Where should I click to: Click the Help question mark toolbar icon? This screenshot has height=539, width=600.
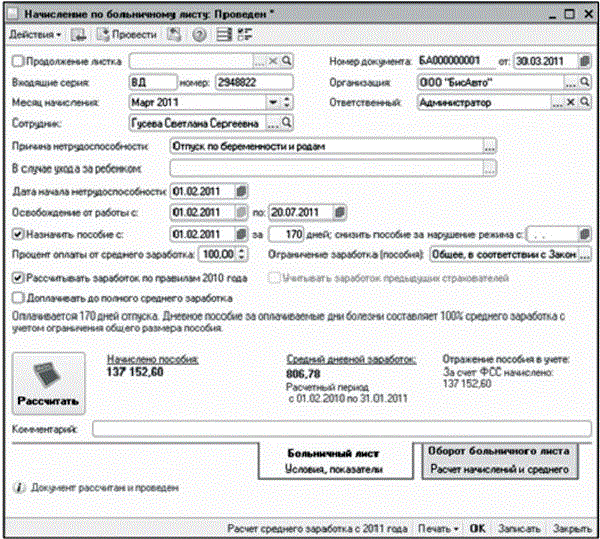pos(198,35)
